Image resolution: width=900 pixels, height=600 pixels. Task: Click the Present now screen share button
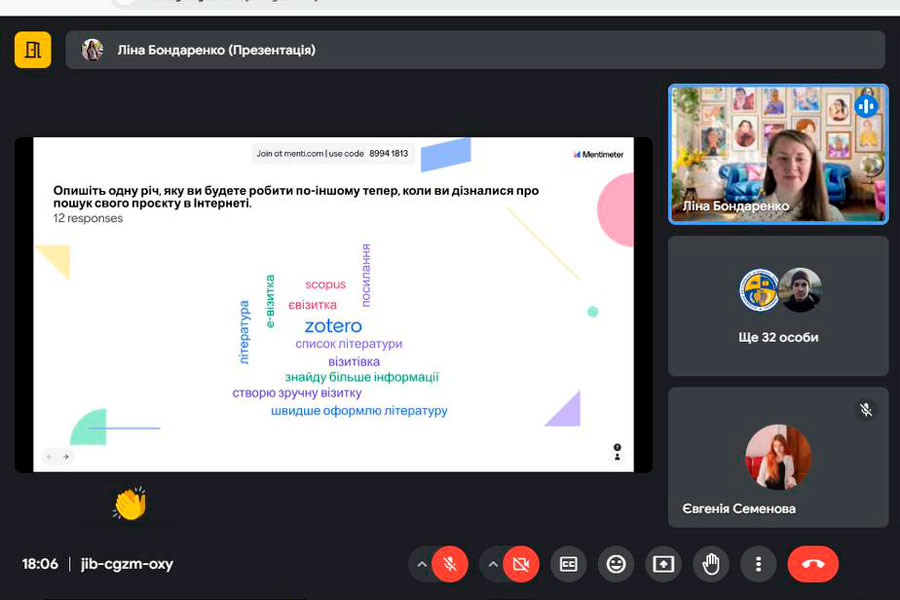pos(664,564)
